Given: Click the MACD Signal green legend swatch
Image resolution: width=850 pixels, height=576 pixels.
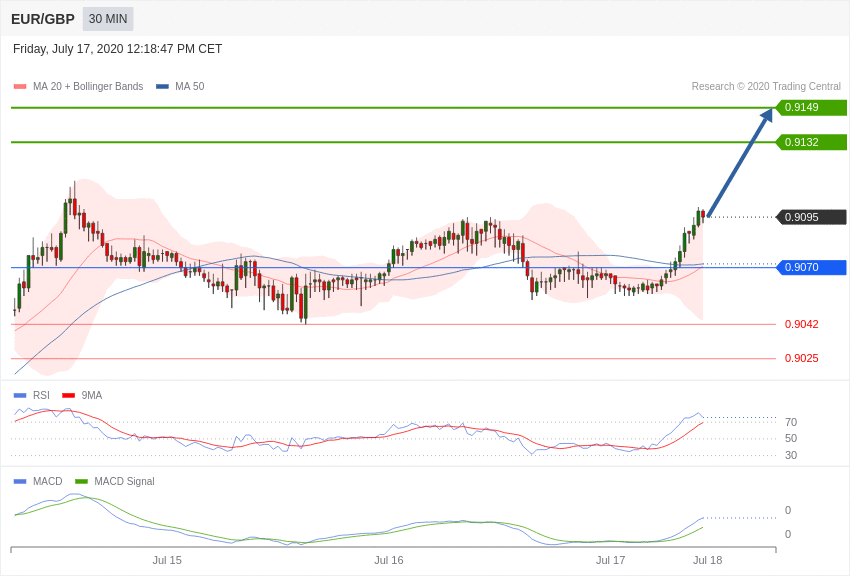Looking at the screenshot, I should click(x=81, y=482).
